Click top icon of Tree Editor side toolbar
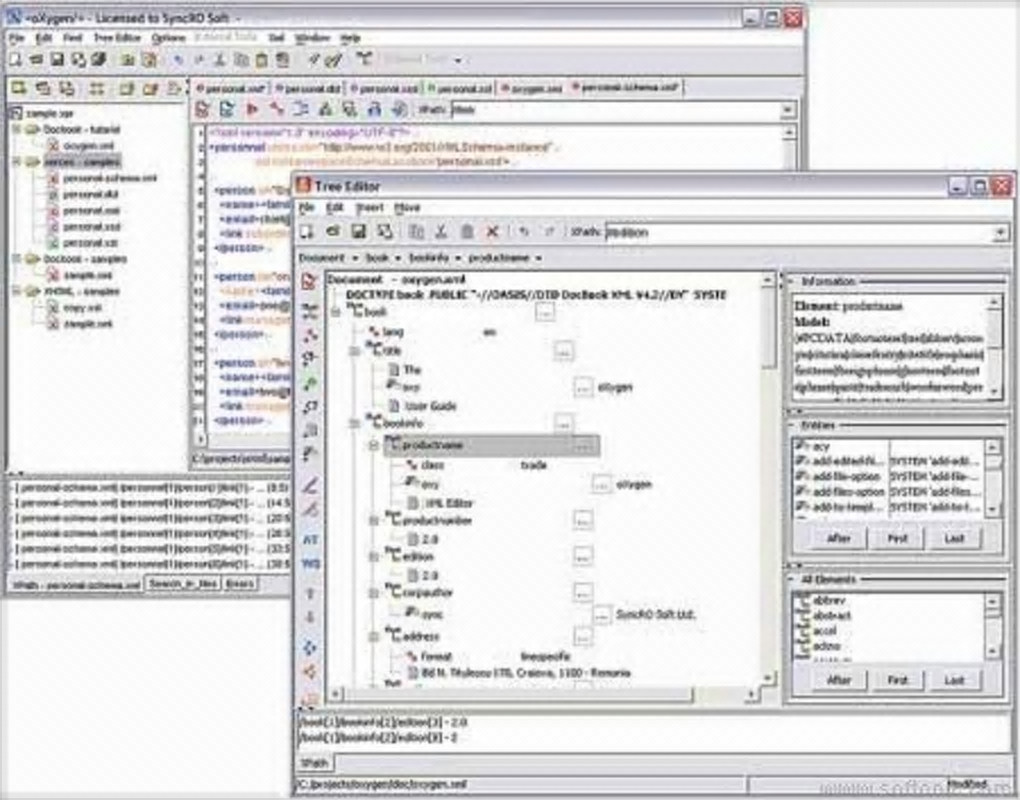Screen dimensions: 1020x800 pyautogui.click(x=310, y=281)
